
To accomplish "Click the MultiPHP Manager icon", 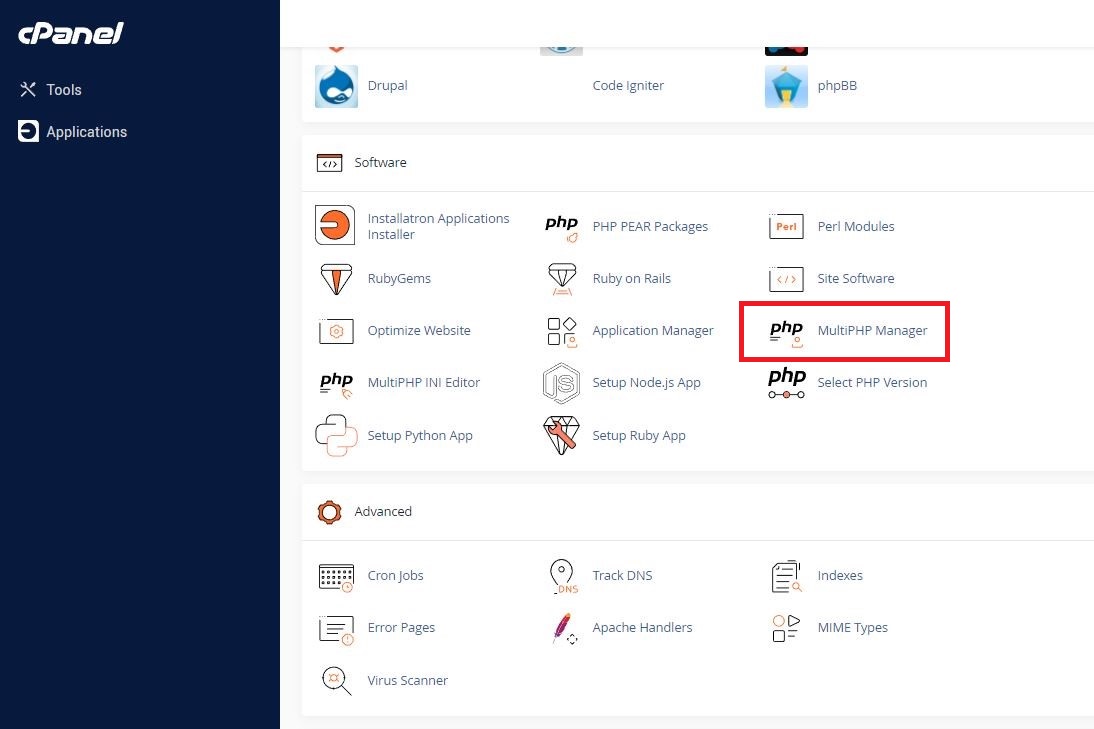I will (786, 333).
